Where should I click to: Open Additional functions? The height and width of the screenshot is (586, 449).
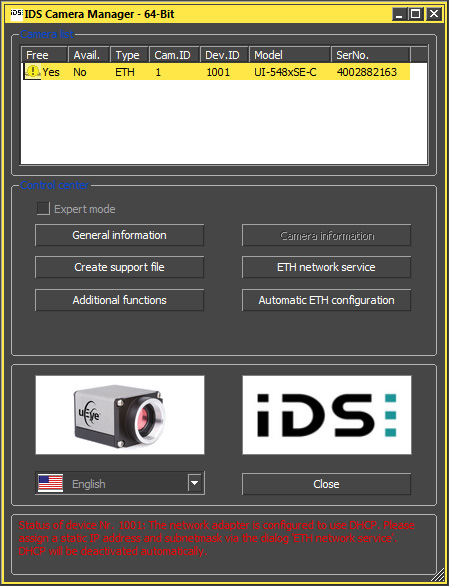click(x=119, y=300)
